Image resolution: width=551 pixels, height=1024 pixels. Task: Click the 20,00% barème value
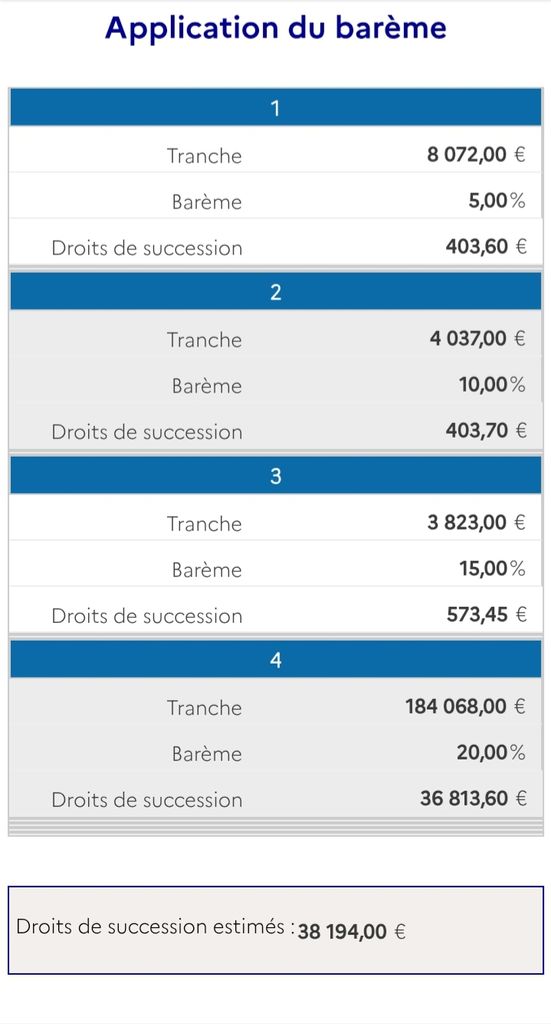[491, 754]
